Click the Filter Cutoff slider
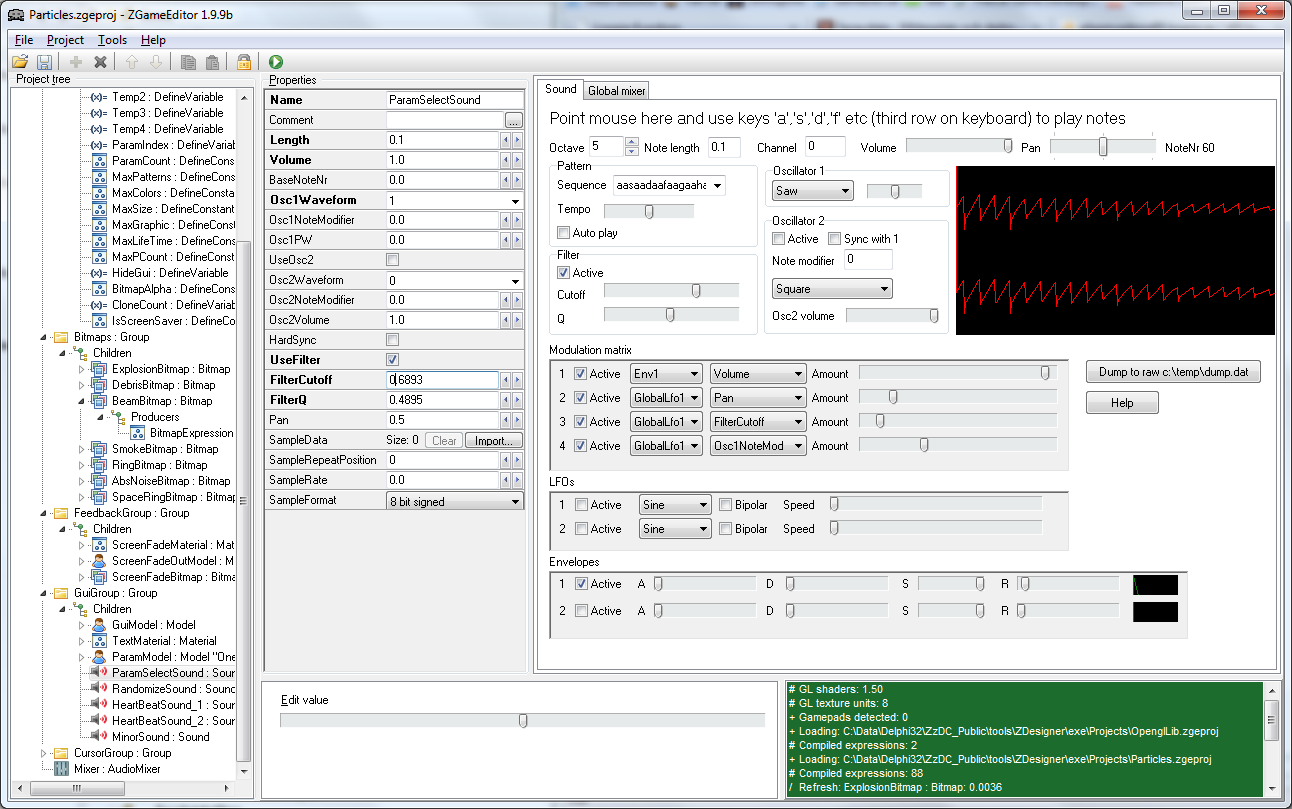Screen dimensions: 1292x809 pyautogui.click(x=671, y=290)
